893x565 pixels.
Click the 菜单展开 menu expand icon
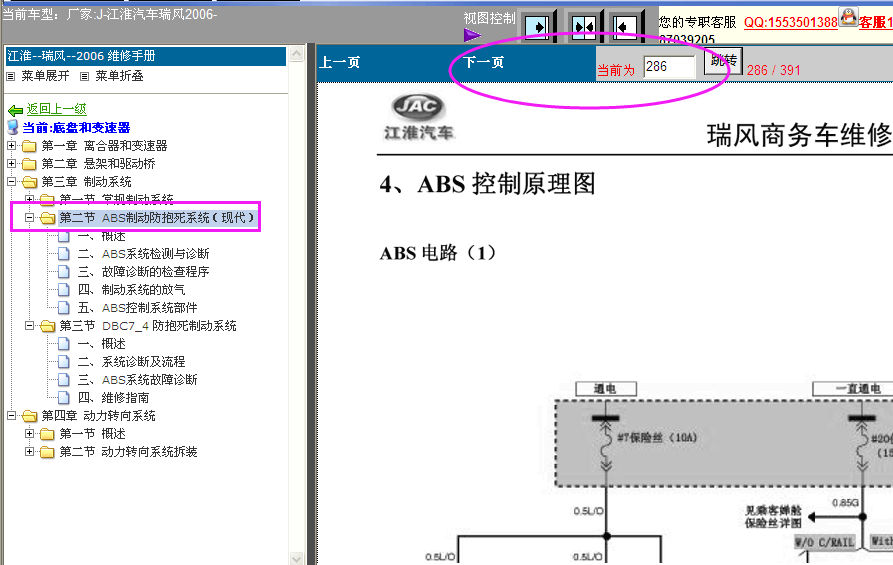(x=10, y=76)
